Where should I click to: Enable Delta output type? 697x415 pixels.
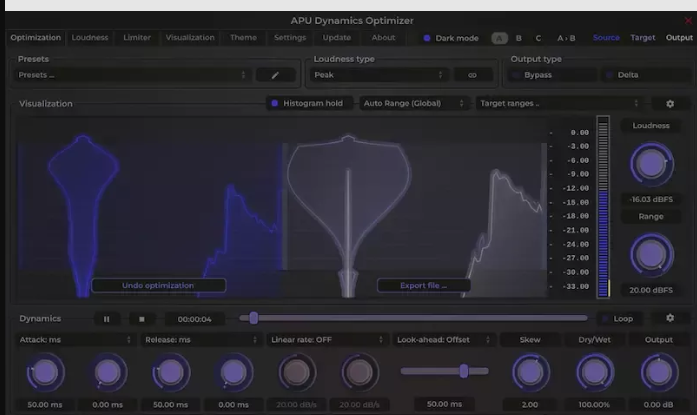[645, 75]
